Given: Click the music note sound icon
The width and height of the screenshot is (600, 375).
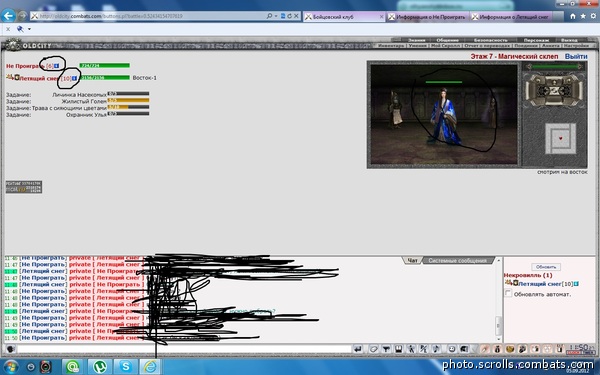Looking at the screenshot, I should tap(436, 349).
